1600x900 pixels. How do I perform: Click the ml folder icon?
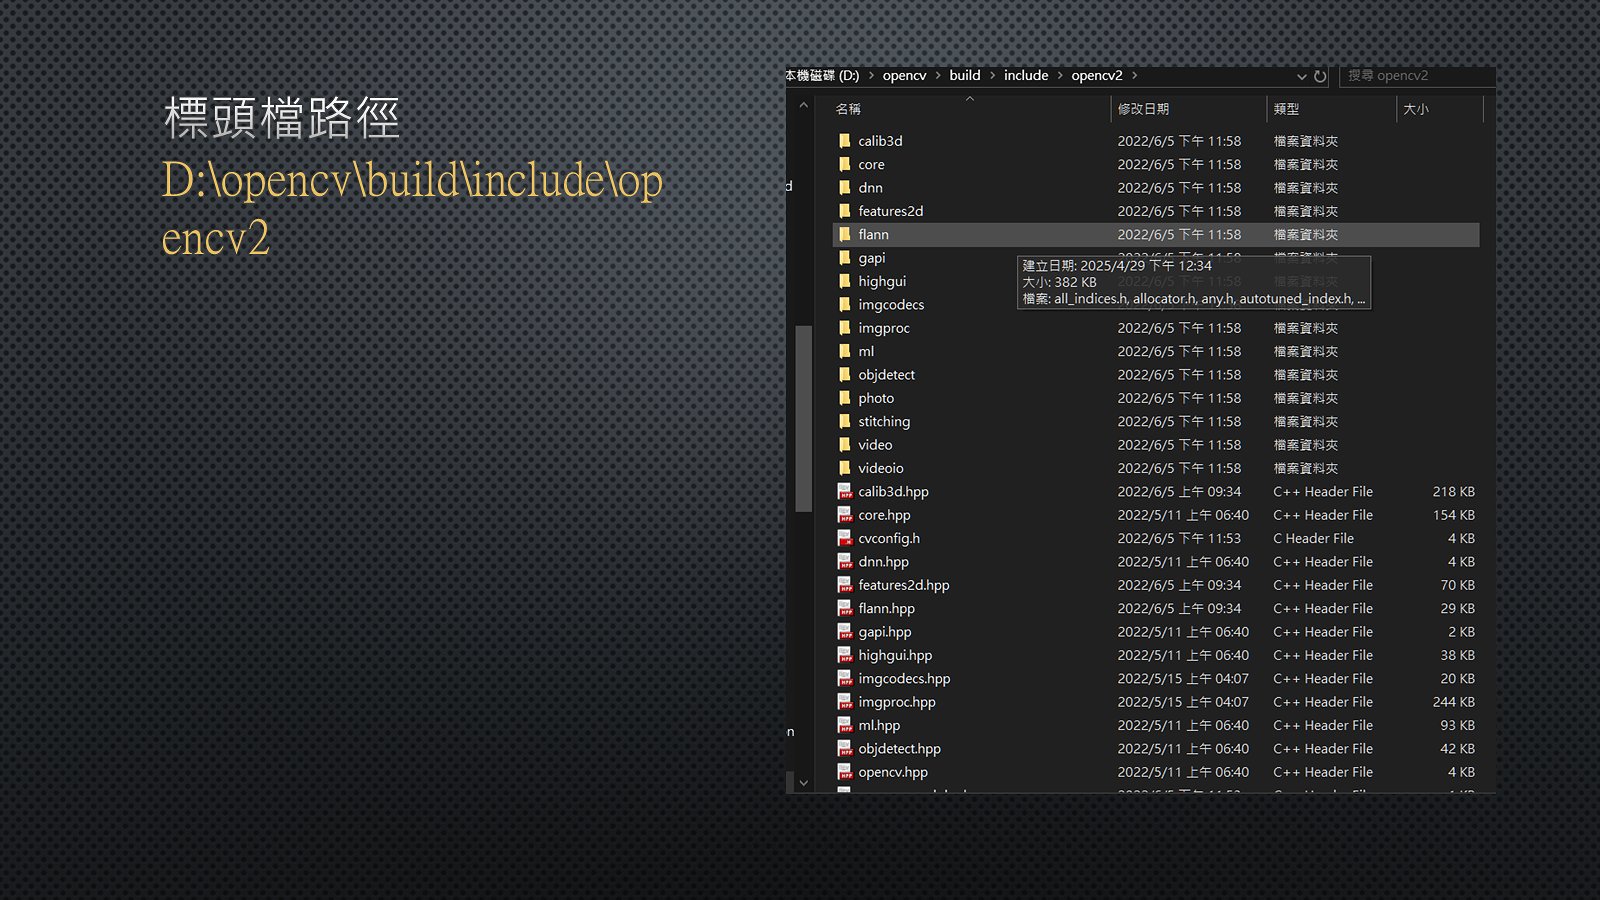(845, 351)
